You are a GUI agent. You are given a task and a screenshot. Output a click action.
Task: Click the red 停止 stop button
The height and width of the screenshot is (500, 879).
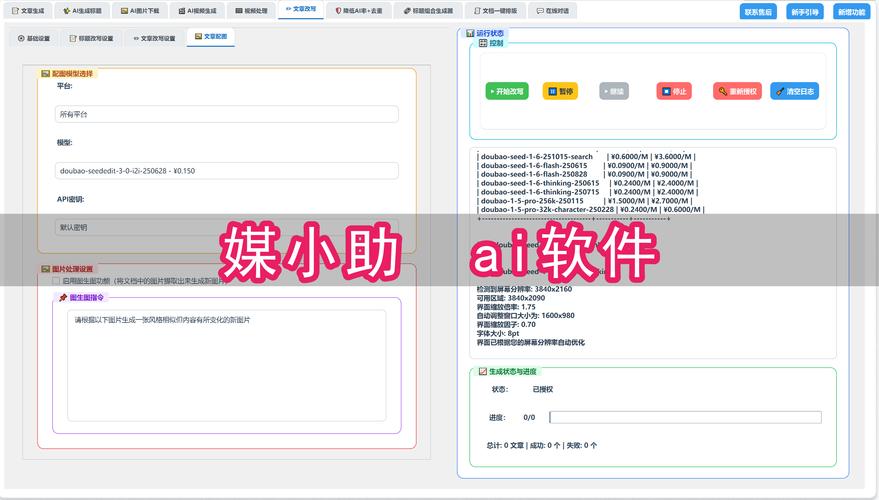[x=674, y=91]
